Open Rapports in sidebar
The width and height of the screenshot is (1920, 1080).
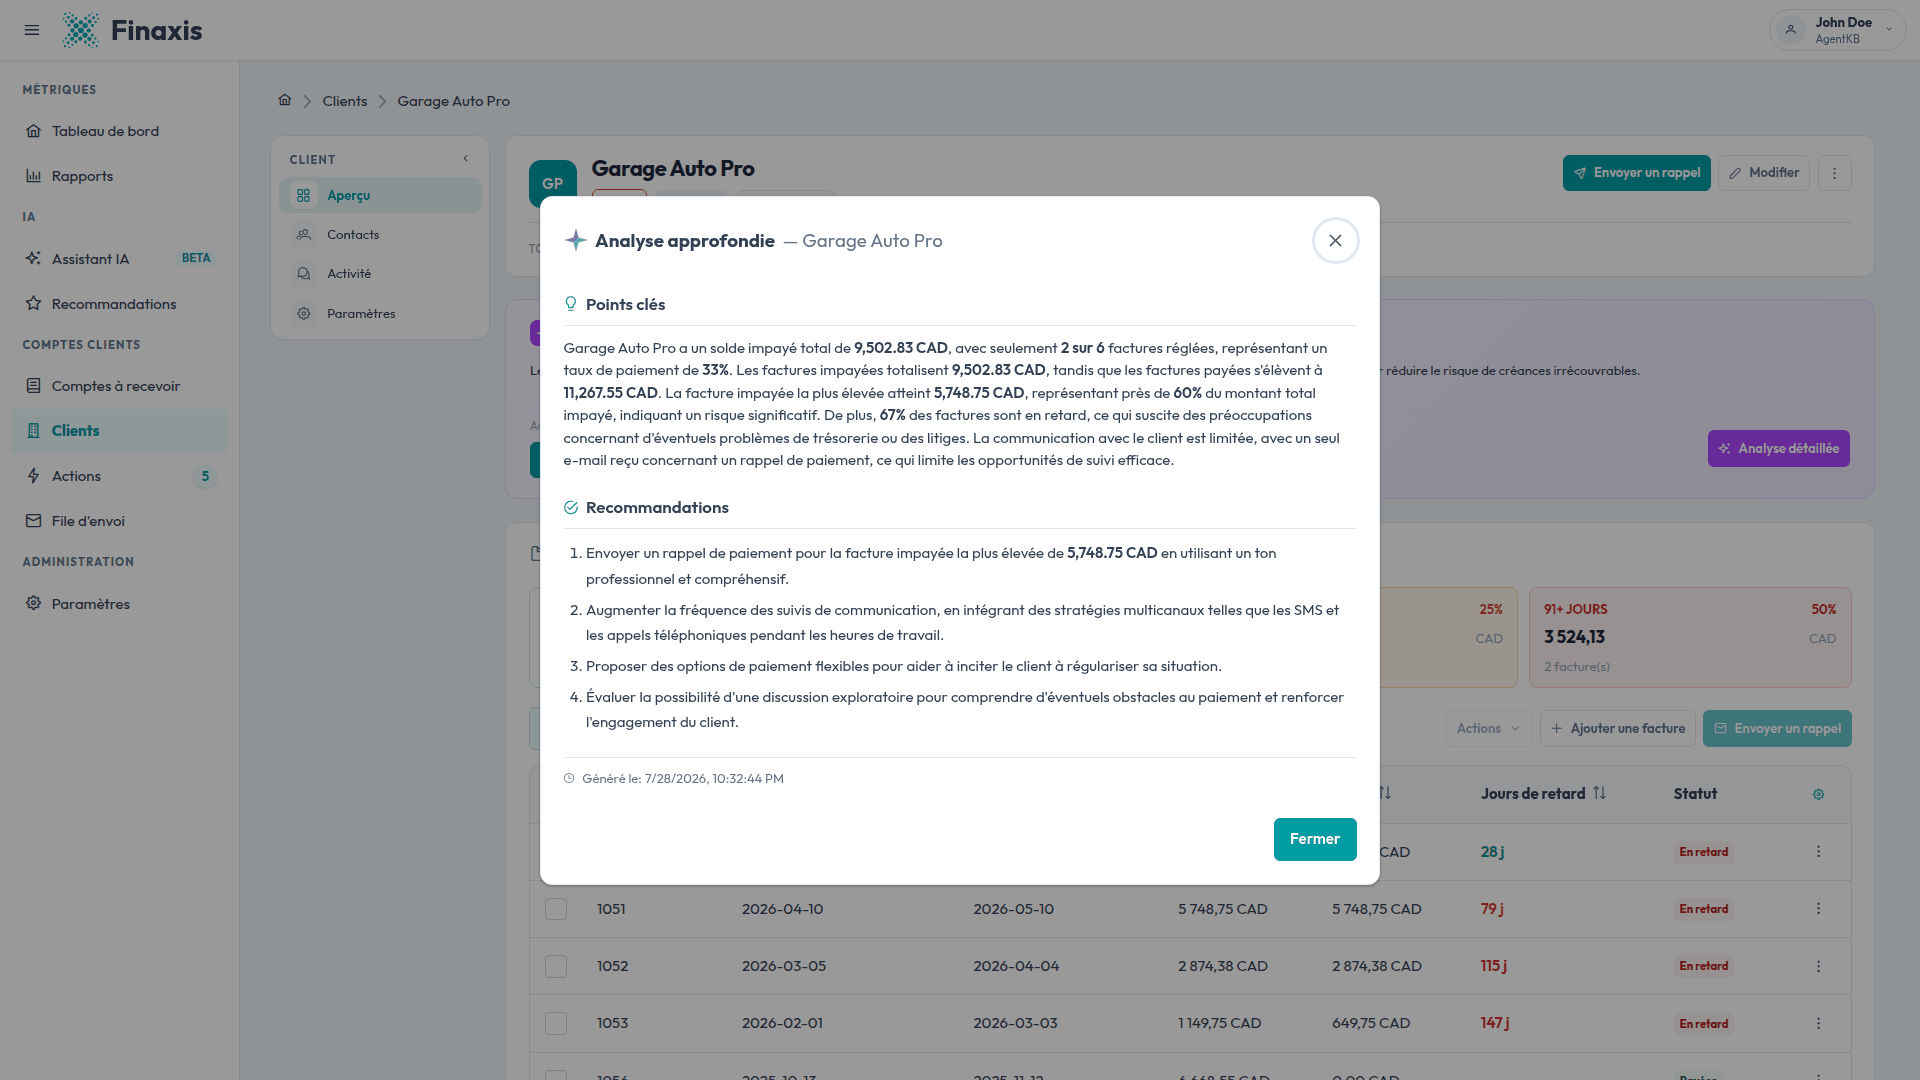(119, 176)
